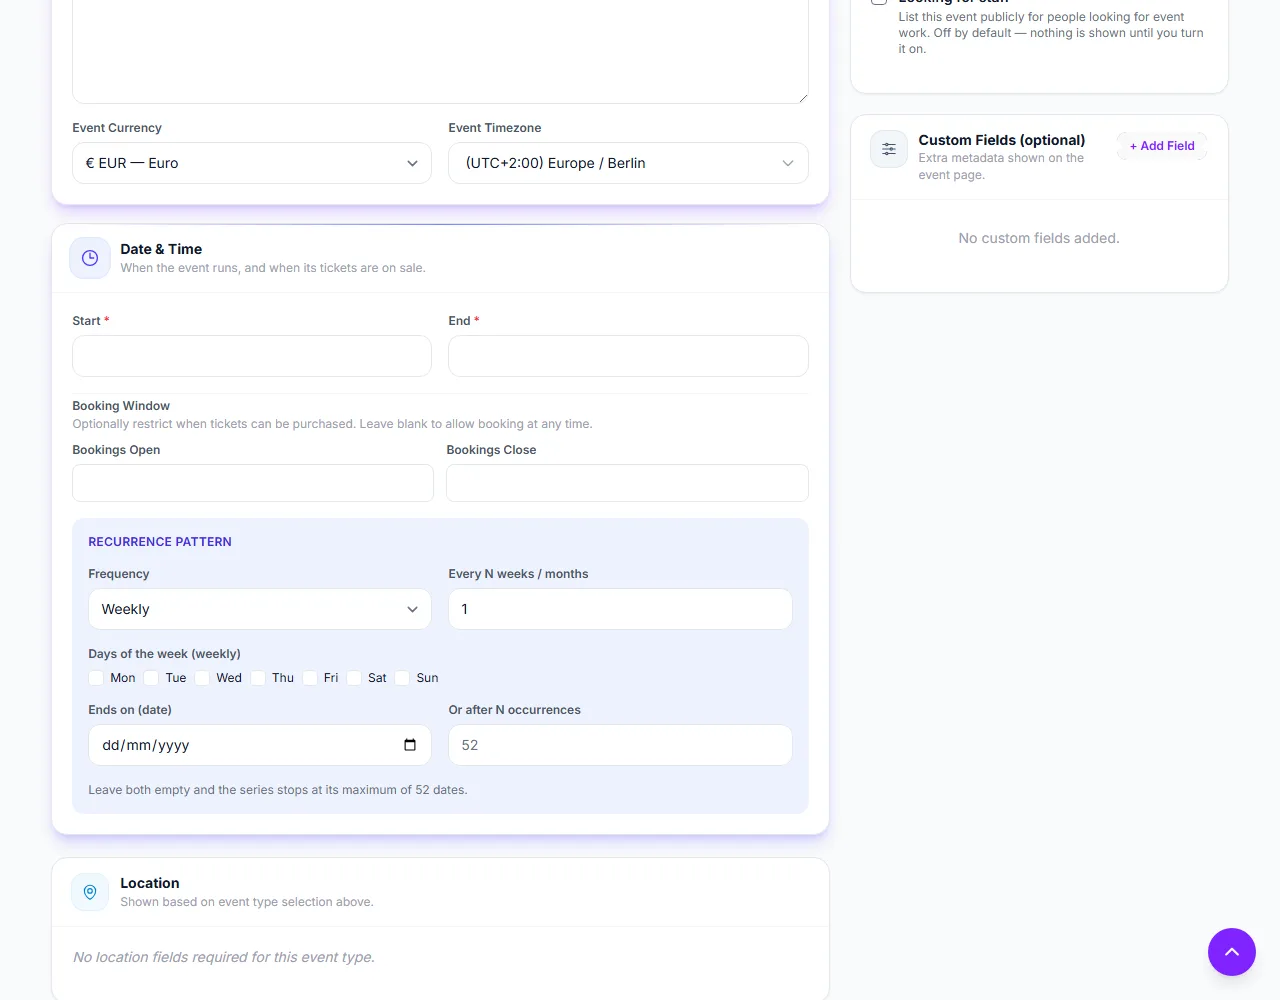This screenshot has width=1280, height=1000.
Task: Focus the Start date input field
Action: pos(252,356)
